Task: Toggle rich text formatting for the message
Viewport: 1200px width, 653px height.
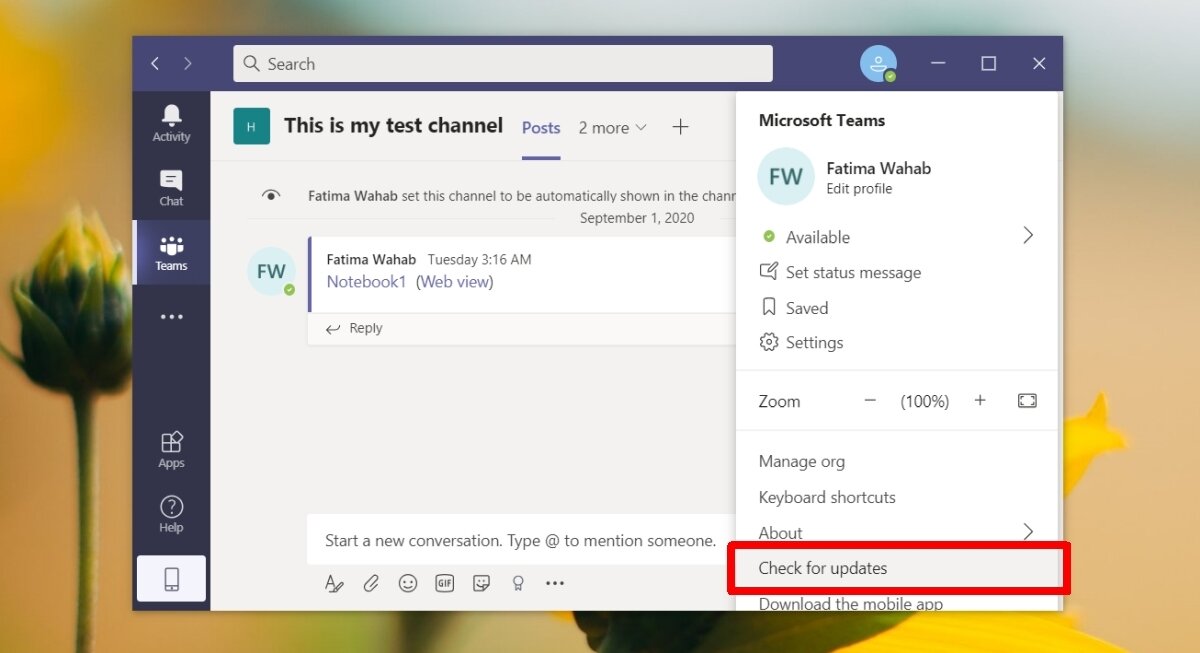Action: pos(334,583)
